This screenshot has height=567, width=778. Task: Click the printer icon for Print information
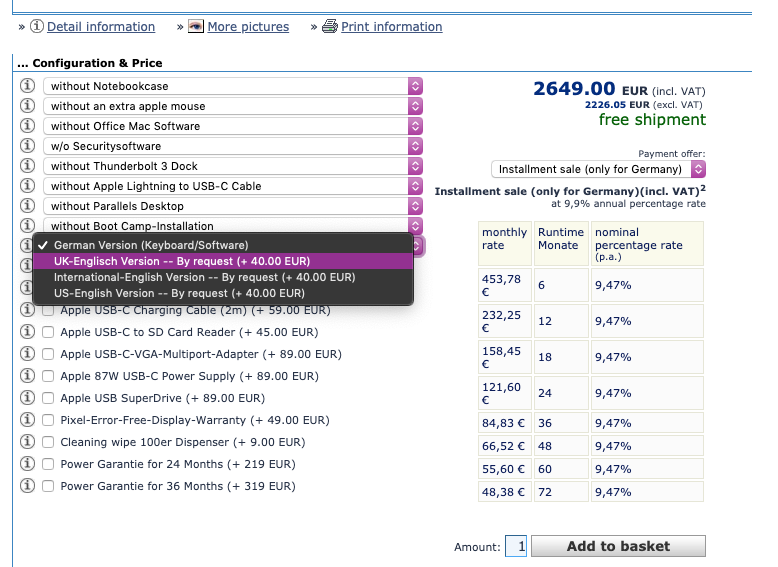coord(330,26)
